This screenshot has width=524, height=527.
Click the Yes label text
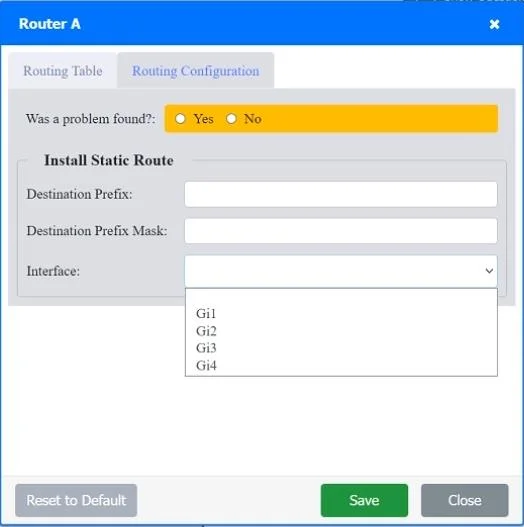[203, 119]
